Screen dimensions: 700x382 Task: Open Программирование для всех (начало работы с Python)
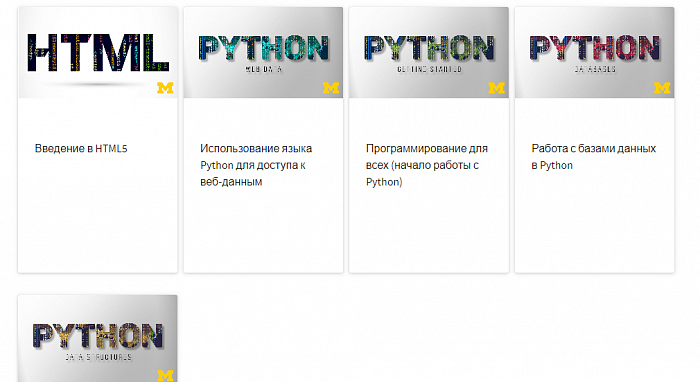(427, 165)
